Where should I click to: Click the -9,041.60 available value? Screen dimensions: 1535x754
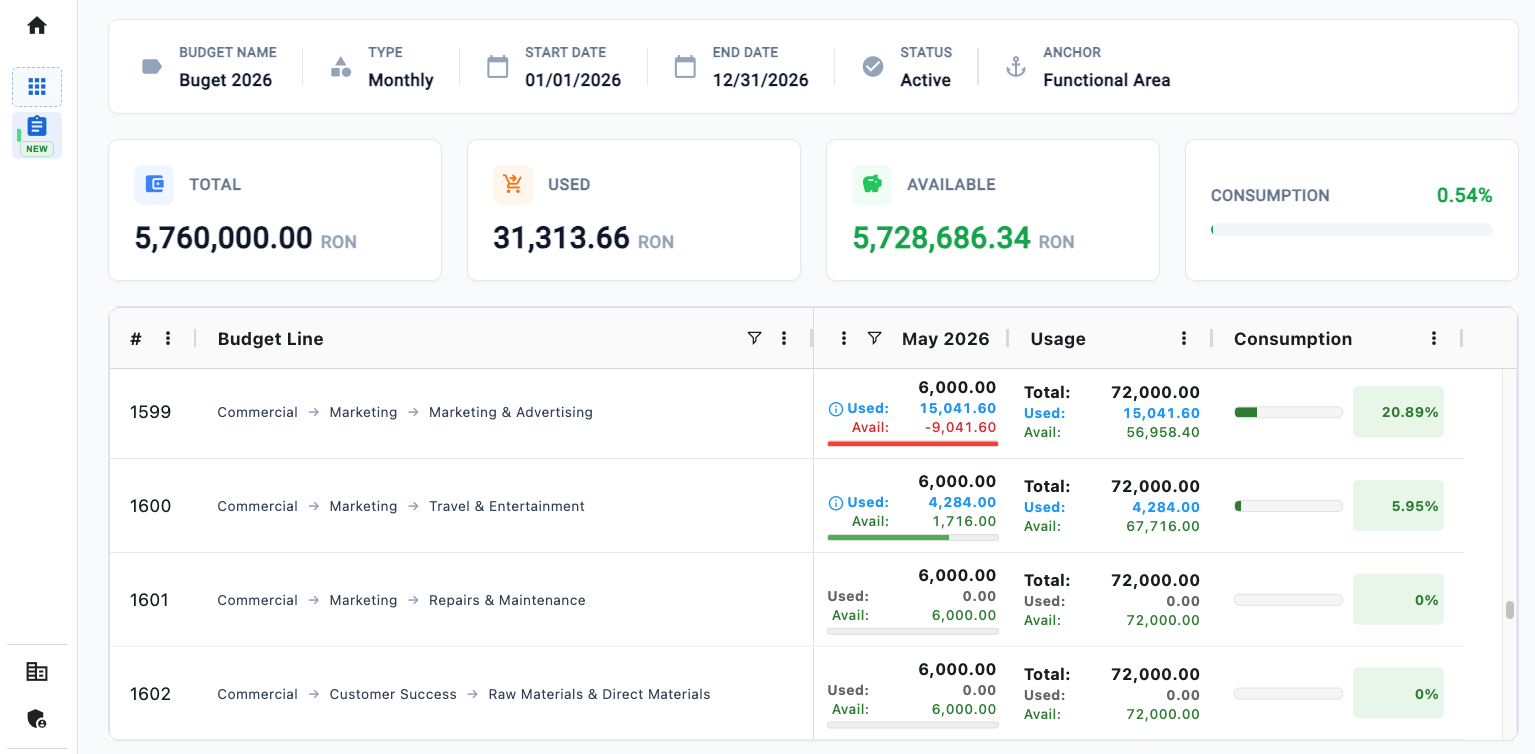[960, 427]
